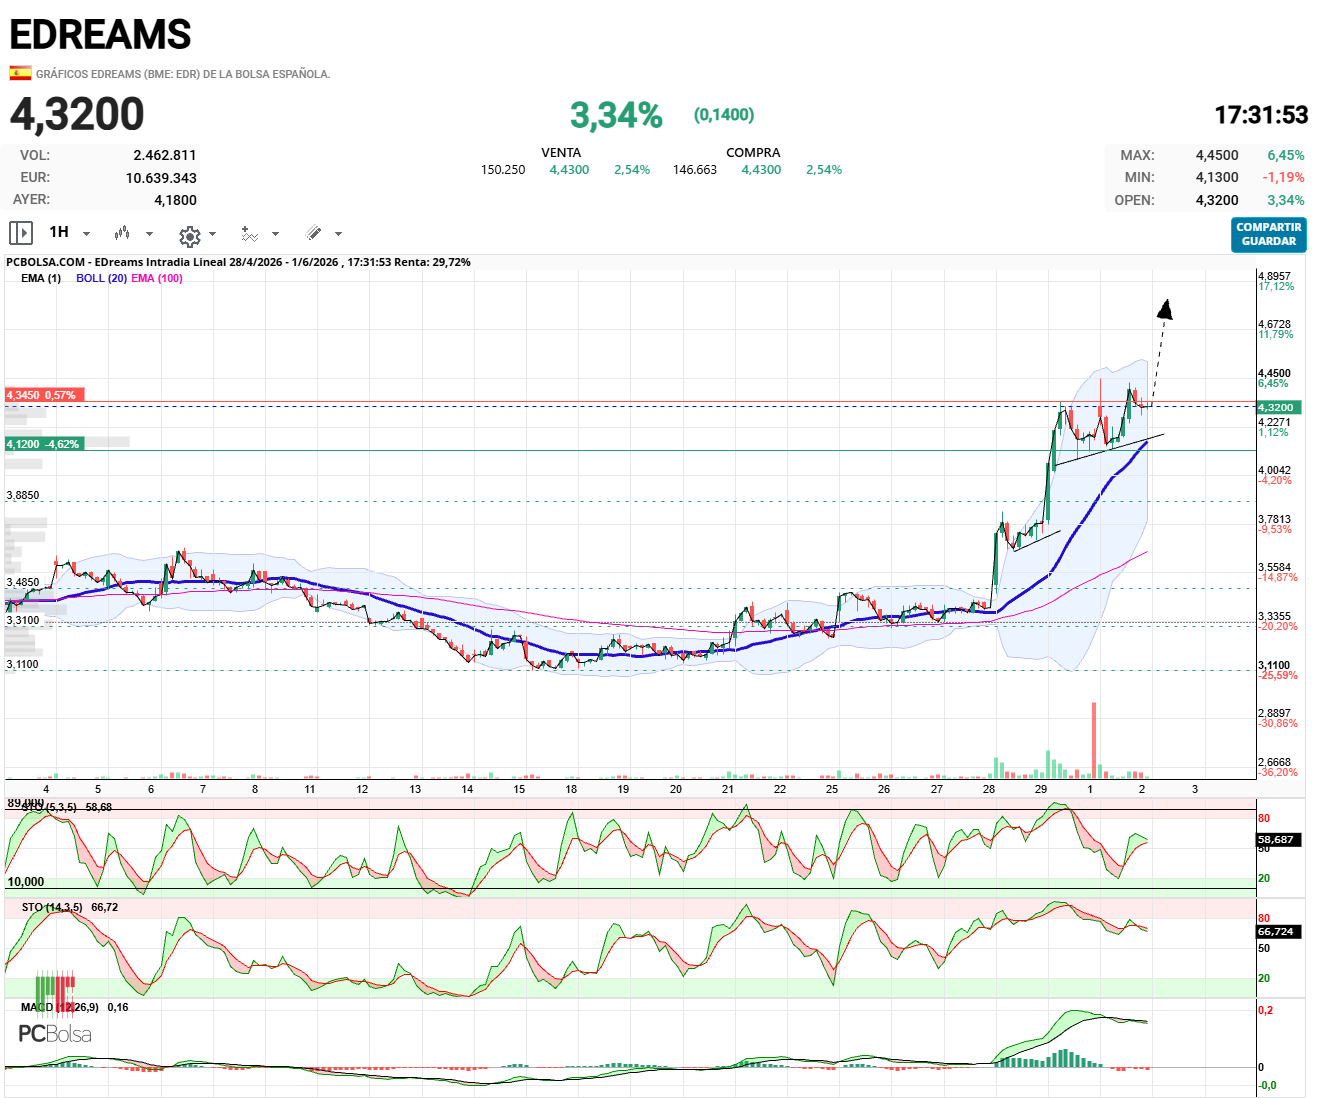Open the 1H timeframe dropdown
Screen dimensions: 1317x1098
[70, 233]
